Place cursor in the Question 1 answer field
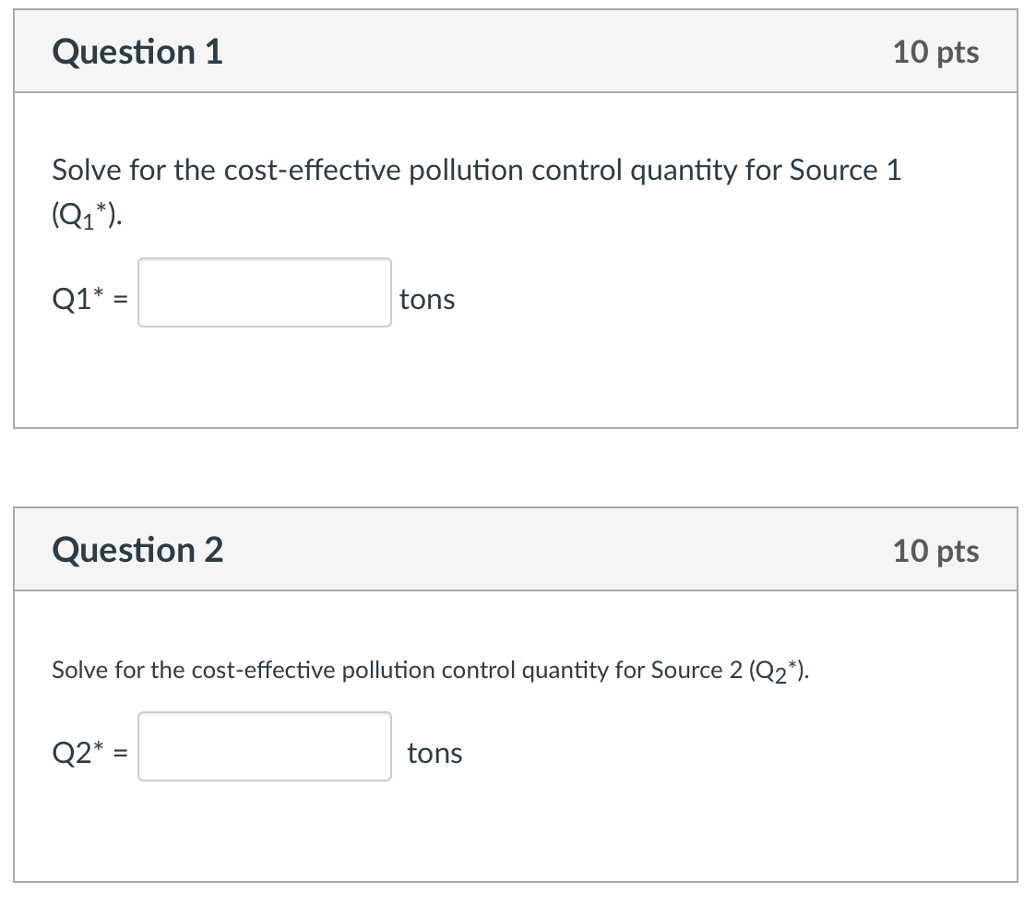1024x917 pixels. click(x=265, y=293)
